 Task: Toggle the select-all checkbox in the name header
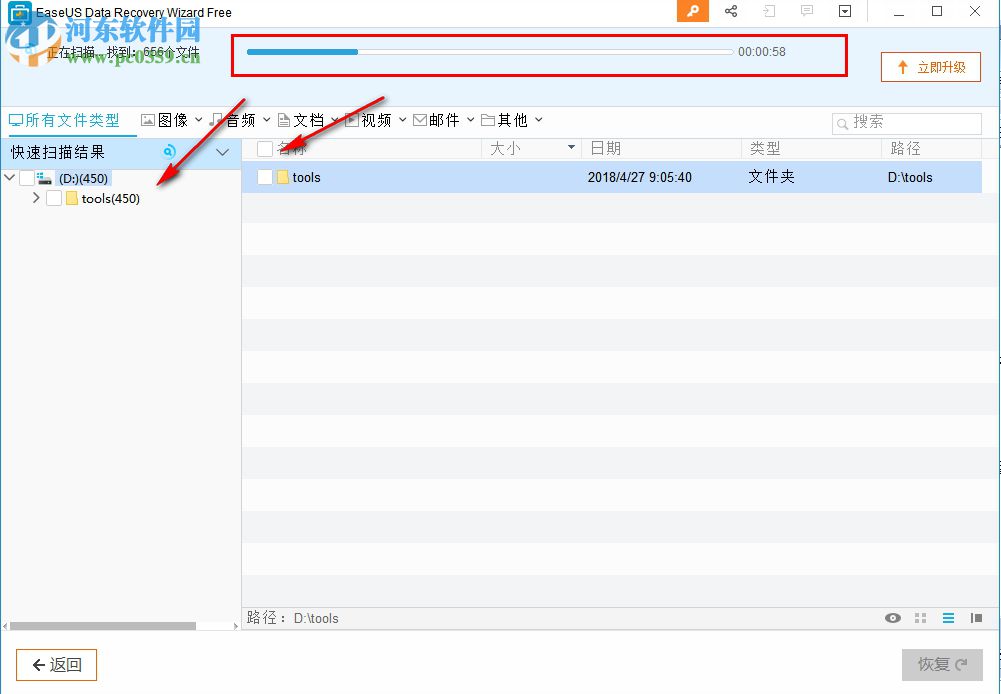[264, 148]
